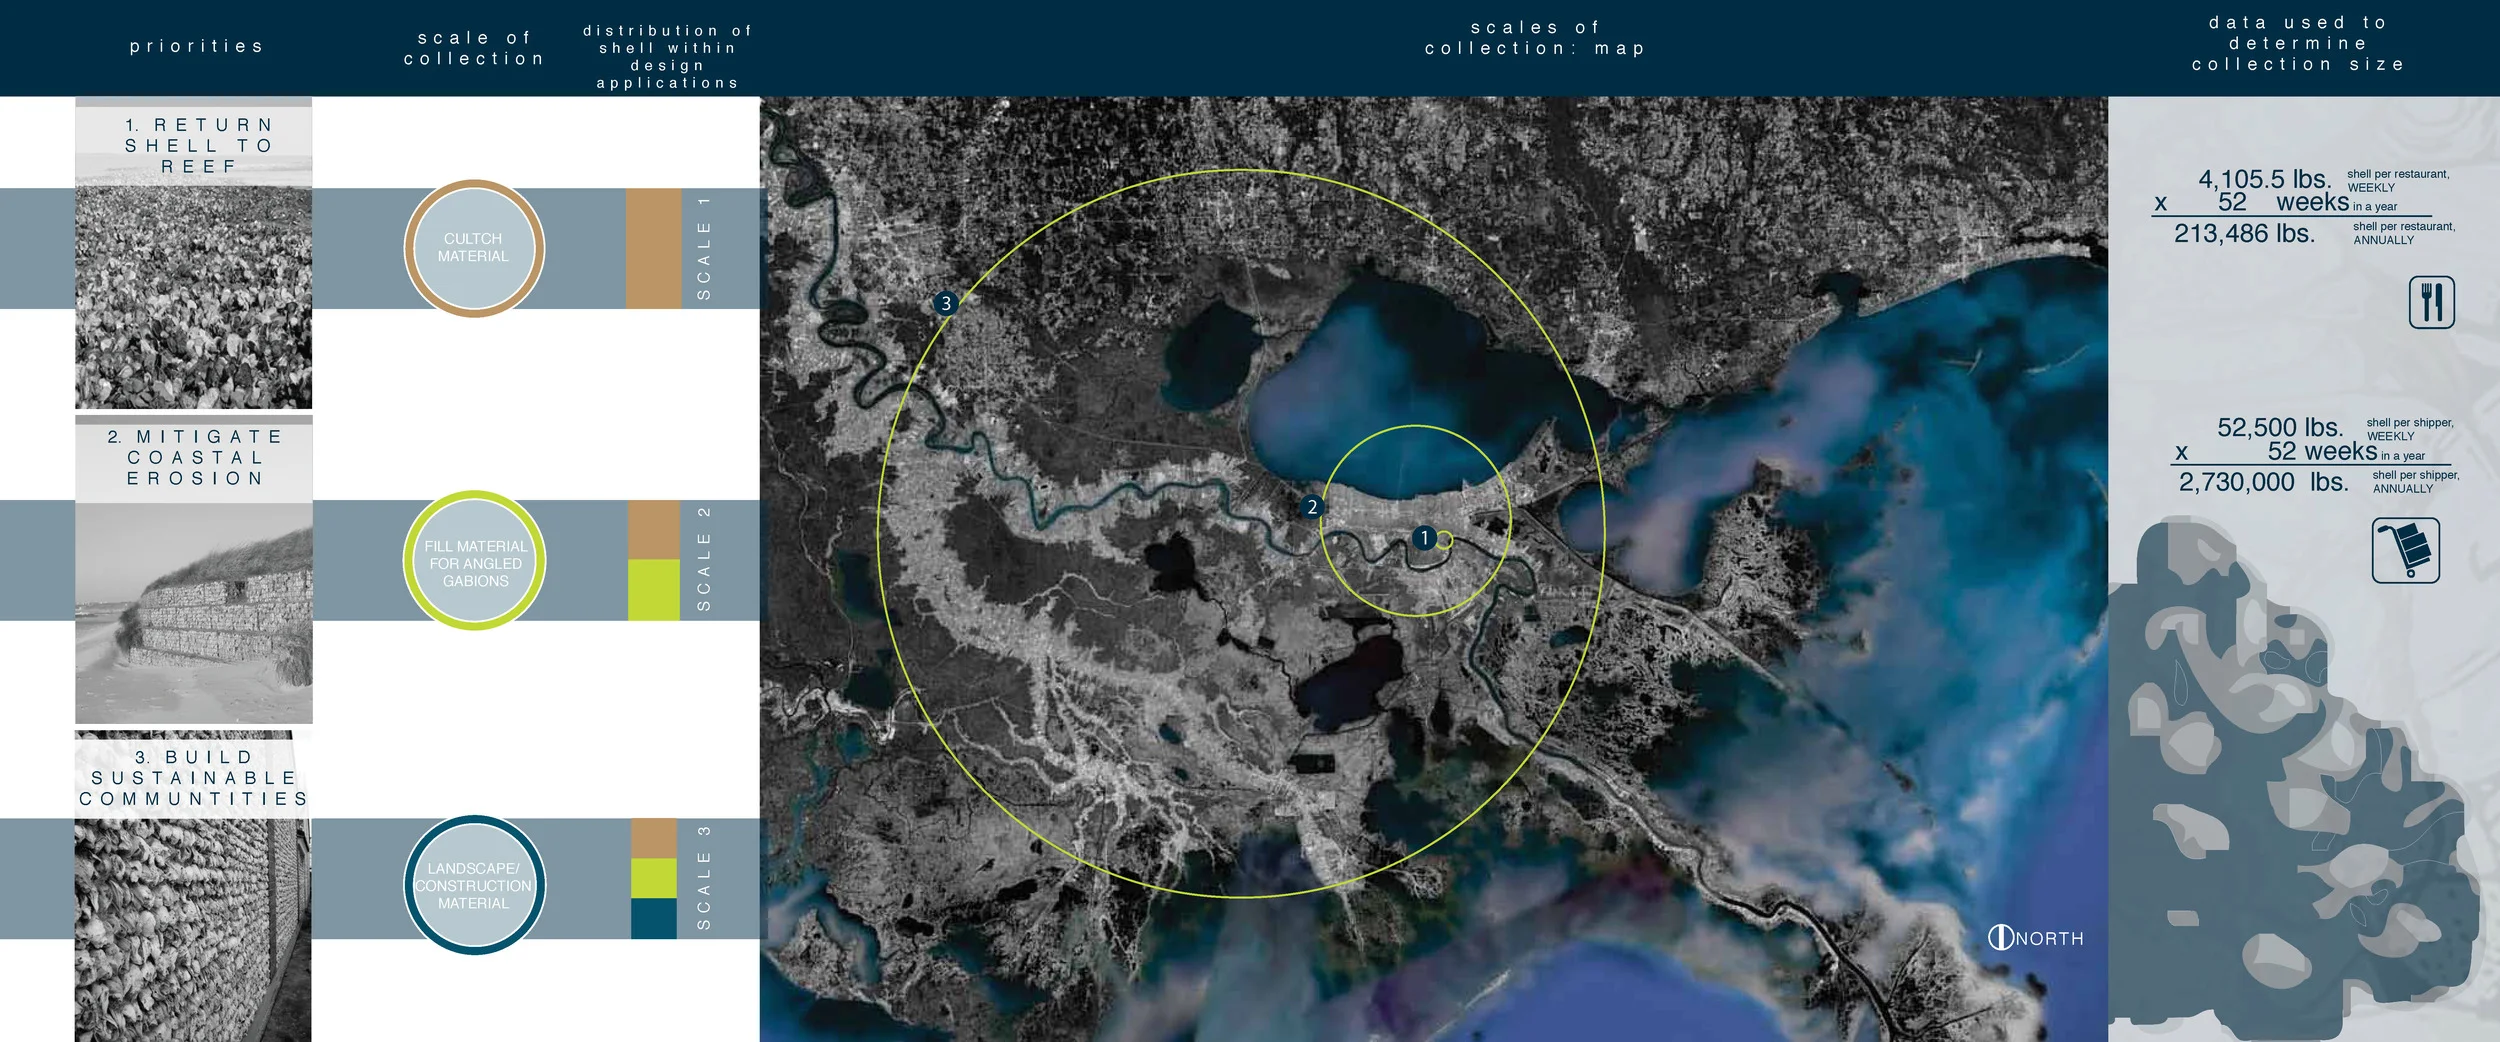Image resolution: width=2500 pixels, height=1042 pixels.
Task: Click the tan swatch in Scale 1 row
Action: pyautogui.click(x=653, y=248)
